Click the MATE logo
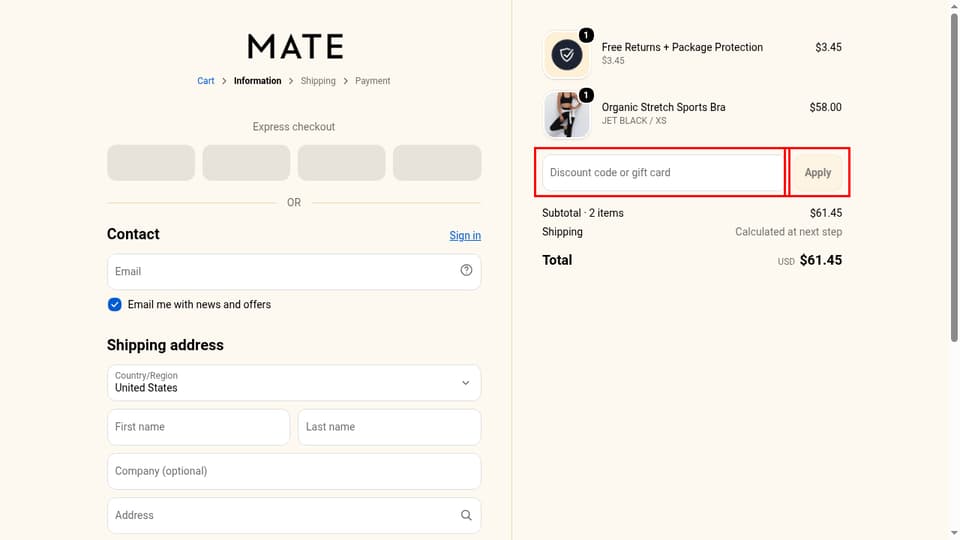 click(295, 47)
